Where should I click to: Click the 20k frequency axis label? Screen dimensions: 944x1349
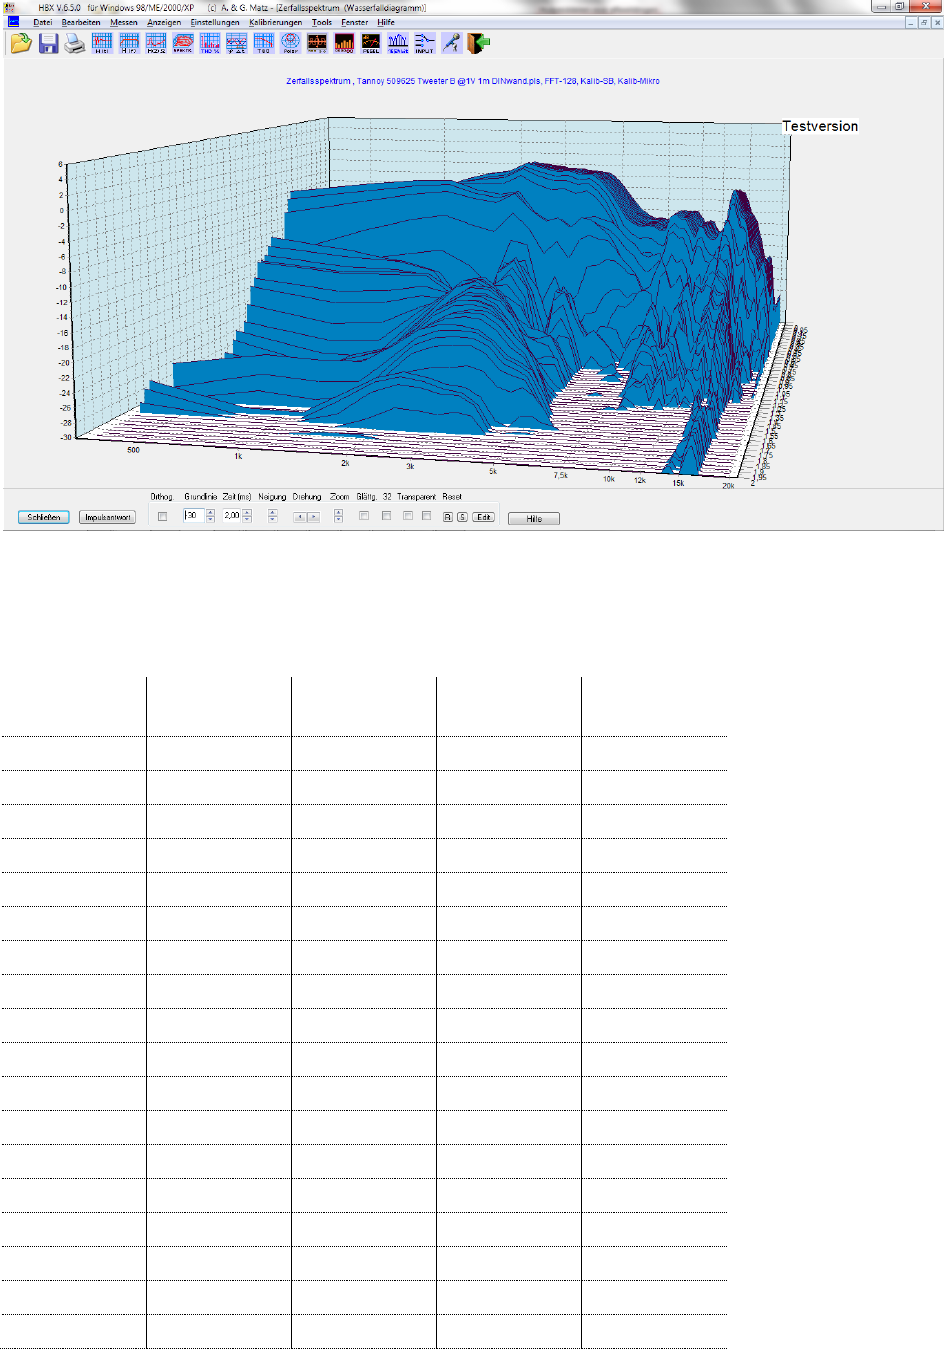coord(728,486)
